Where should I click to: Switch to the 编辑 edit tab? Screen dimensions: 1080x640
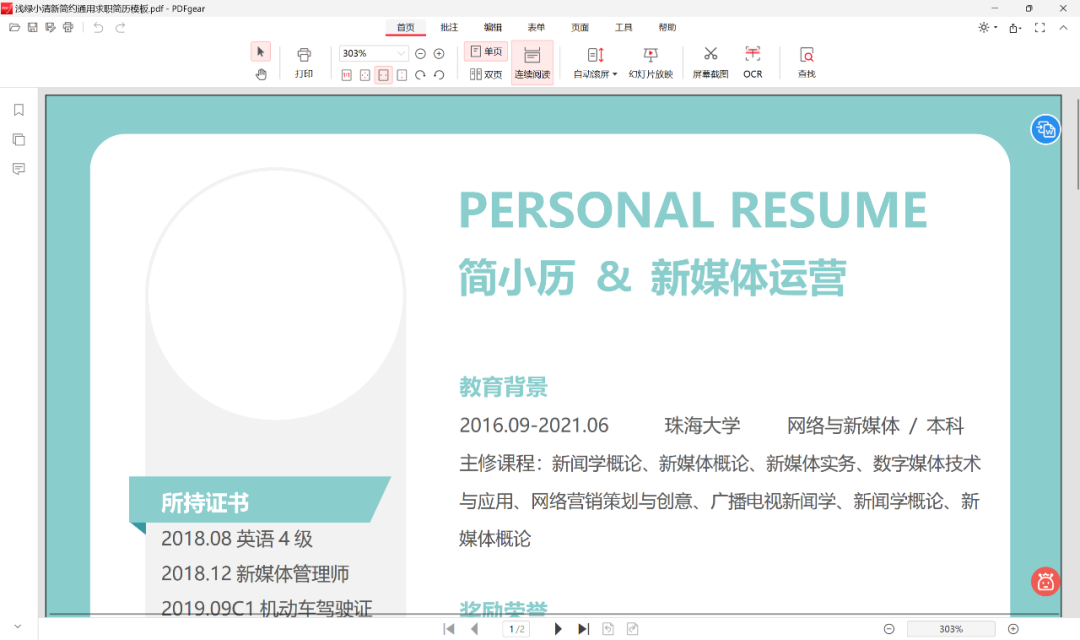[492, 28]
